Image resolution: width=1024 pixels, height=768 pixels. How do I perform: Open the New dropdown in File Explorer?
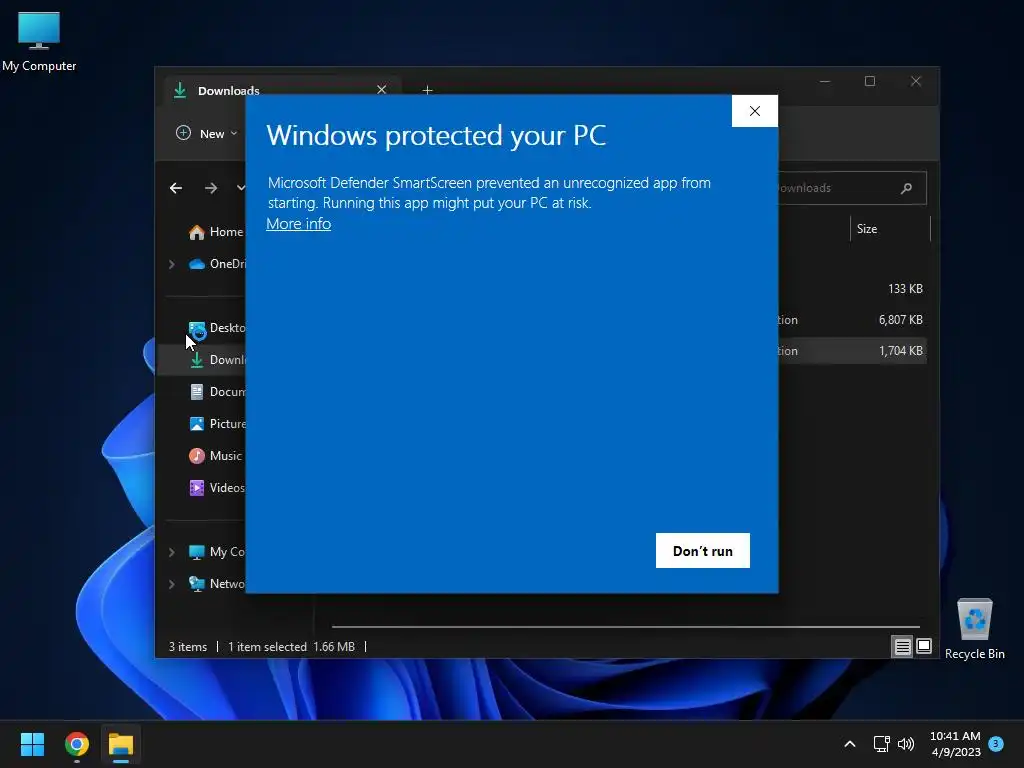(x=206, y=133)
